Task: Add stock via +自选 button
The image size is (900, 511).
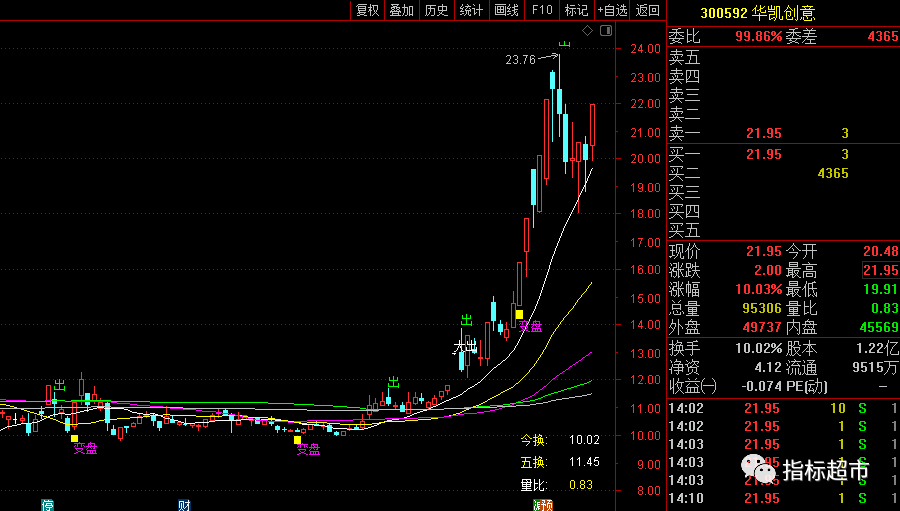Action: [612, 10]
